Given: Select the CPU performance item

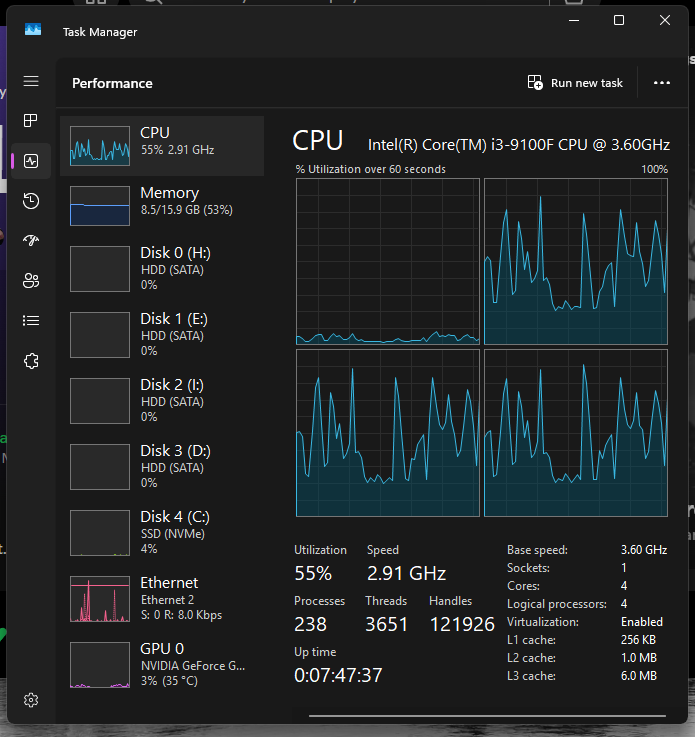Looking at the screenshot, I should coord(162,146).
